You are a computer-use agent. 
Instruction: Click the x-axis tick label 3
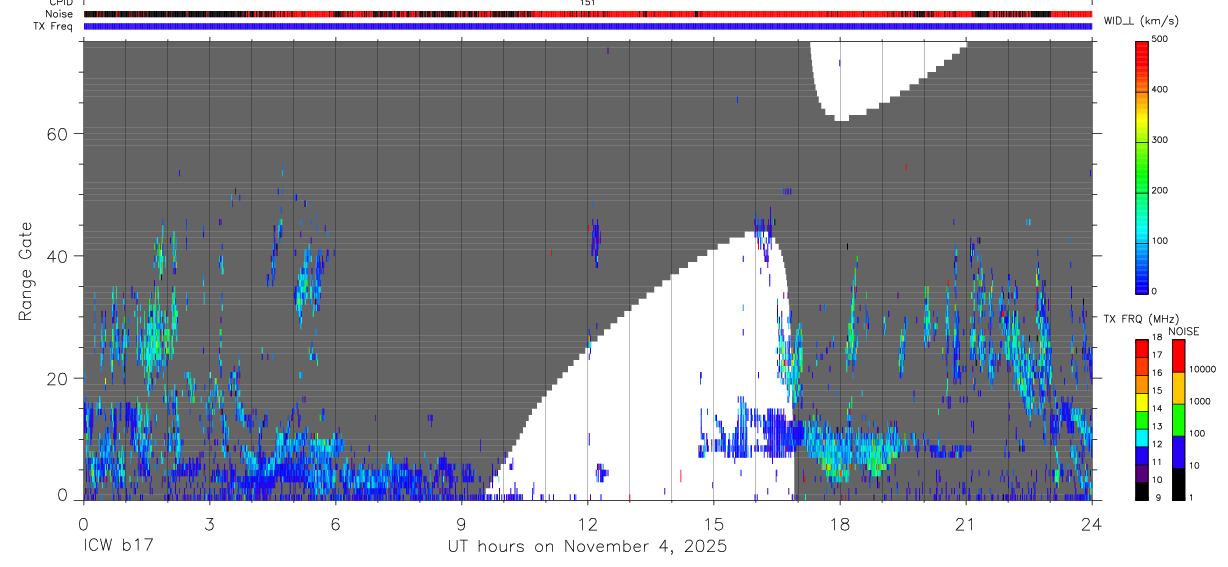pos(210,523)
